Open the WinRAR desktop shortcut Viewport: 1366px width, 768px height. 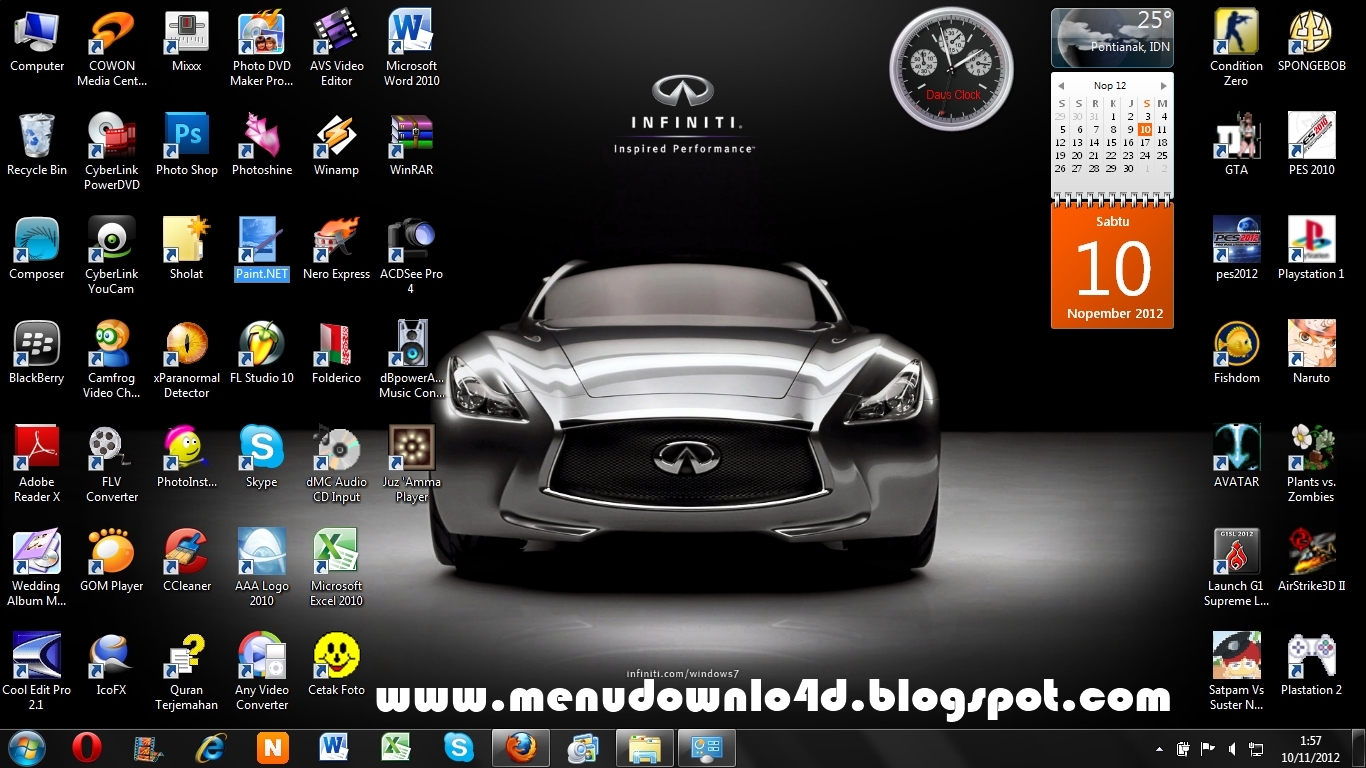pos(411,145)
